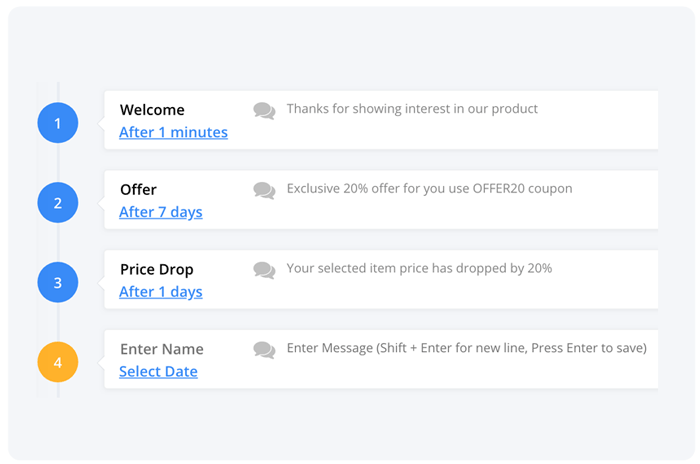
Task: Click the chat bubble icon in Price Drop row
Action: click(264, 270)
